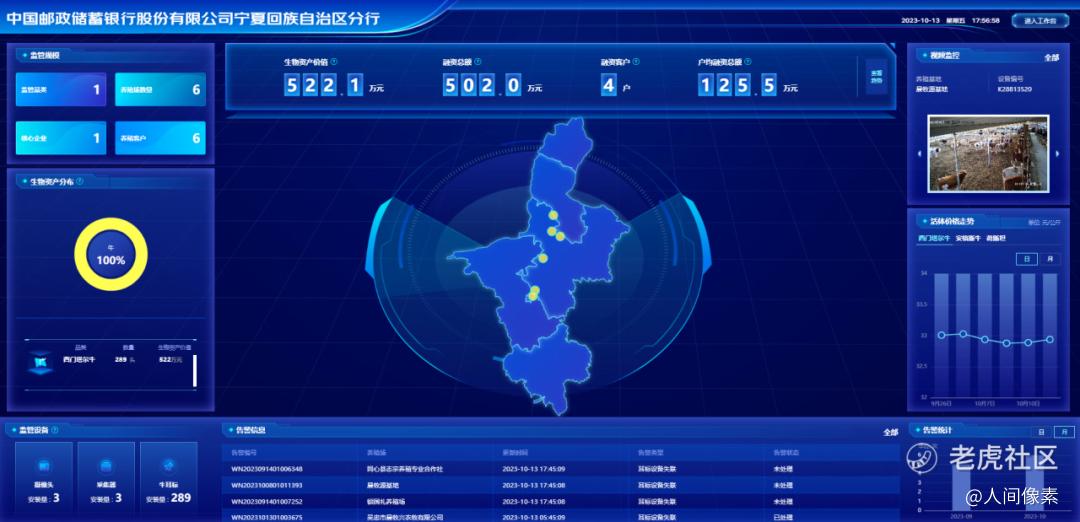
Task: Click the 告警状态 column header
Action: (786, 453)
